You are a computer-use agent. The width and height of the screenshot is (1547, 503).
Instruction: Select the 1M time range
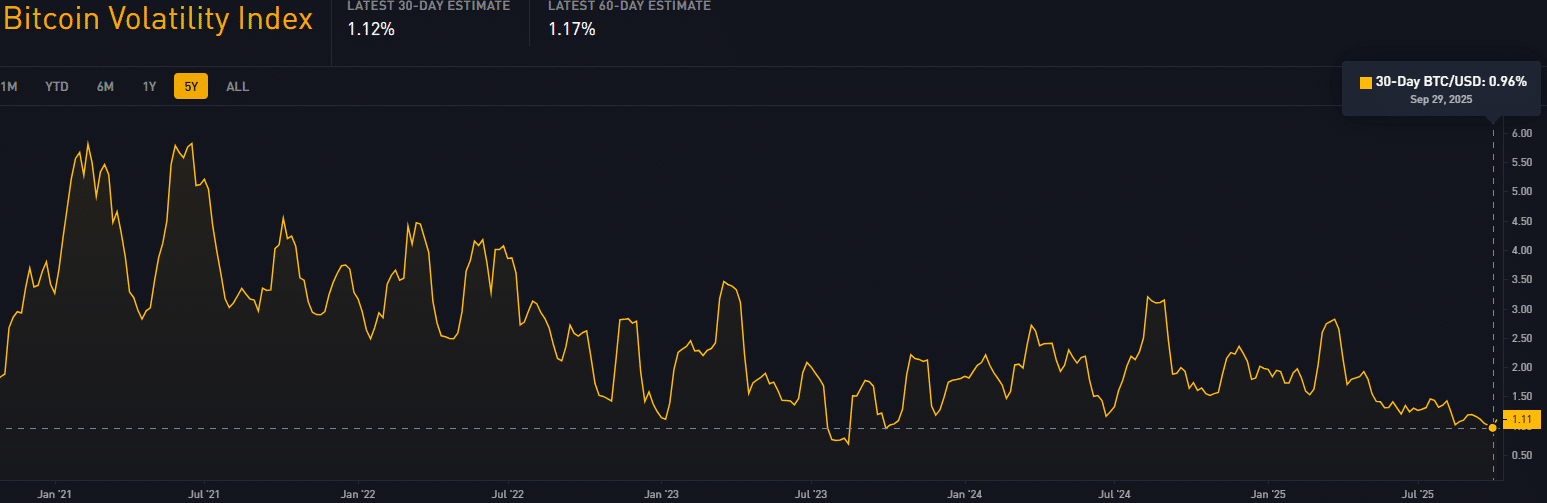[9, 87]
